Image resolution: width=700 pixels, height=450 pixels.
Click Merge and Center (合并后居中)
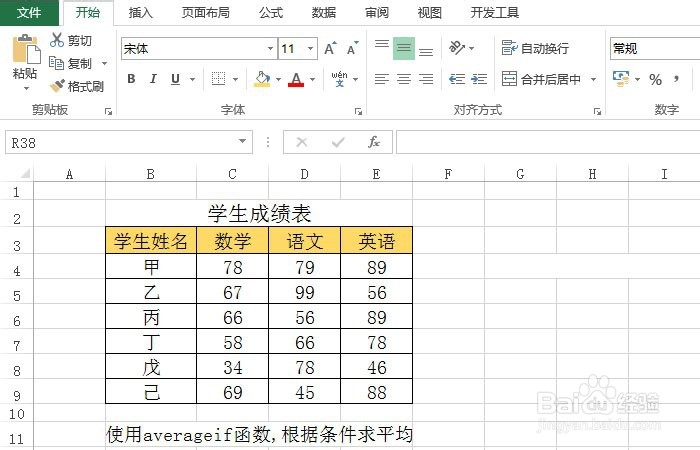pyautogui.click(x=541, y=79)
